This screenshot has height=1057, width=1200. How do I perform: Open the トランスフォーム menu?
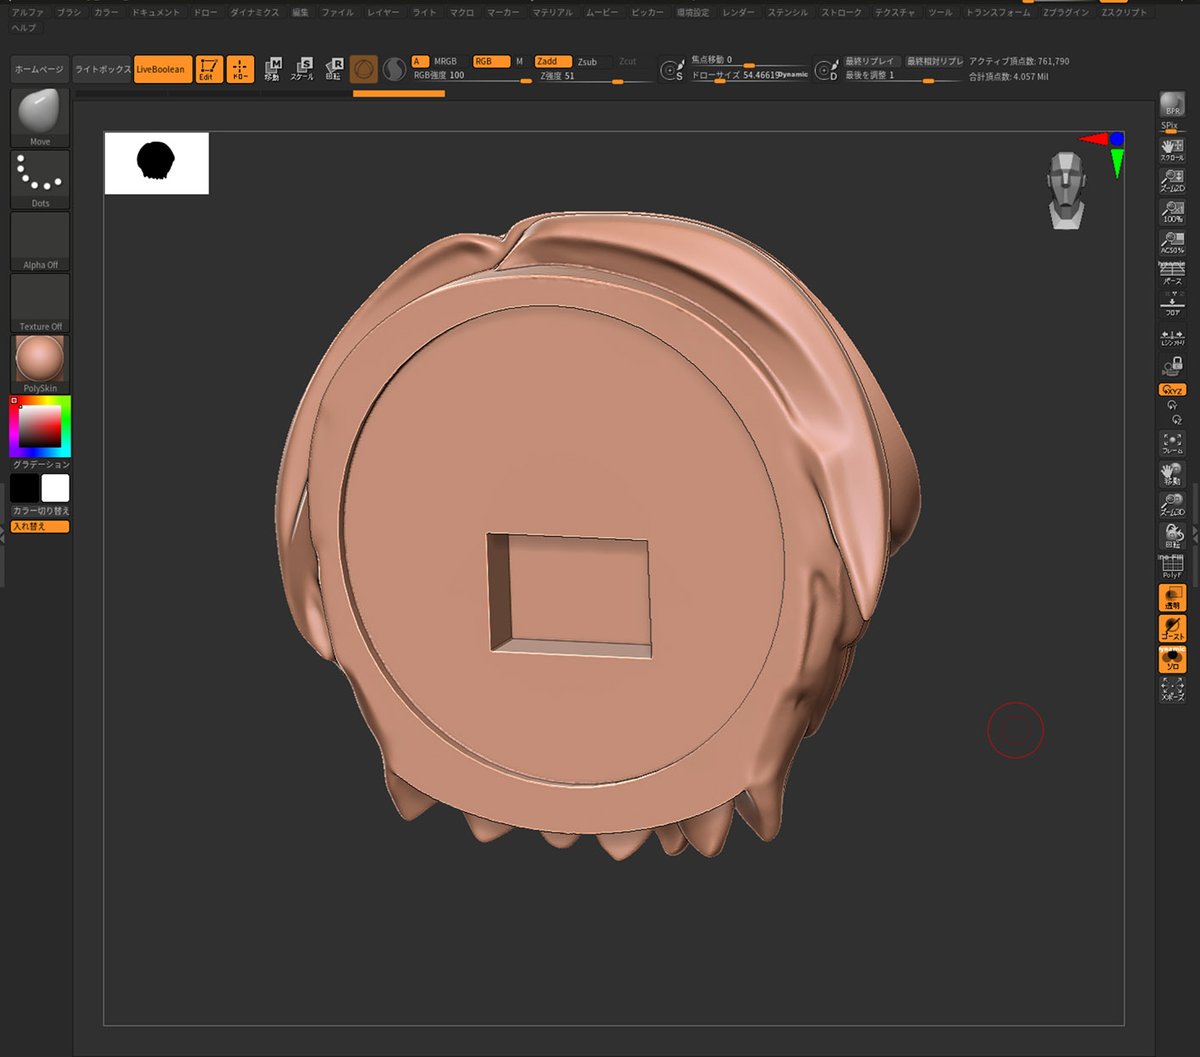[996, 13]
